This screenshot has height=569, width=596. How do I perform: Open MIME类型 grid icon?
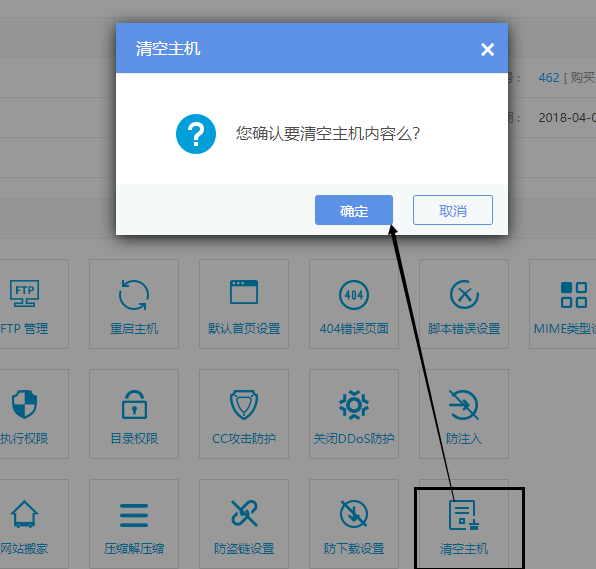[x=574, y=295]
